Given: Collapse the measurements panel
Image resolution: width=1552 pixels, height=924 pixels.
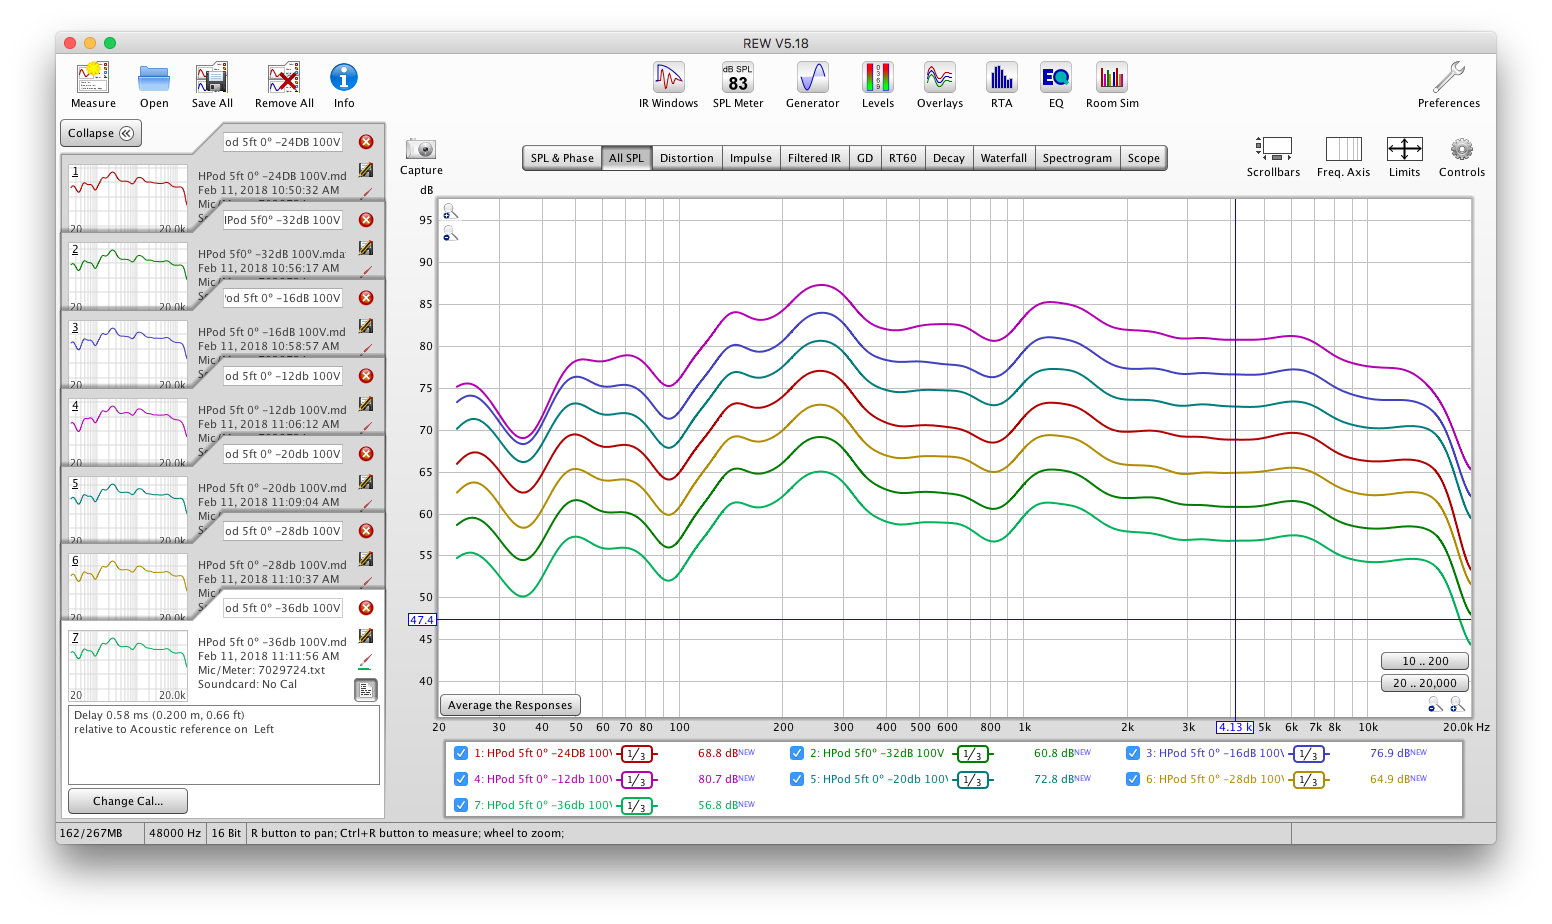Looking at the screenshot, I should [x=101, y=133].
